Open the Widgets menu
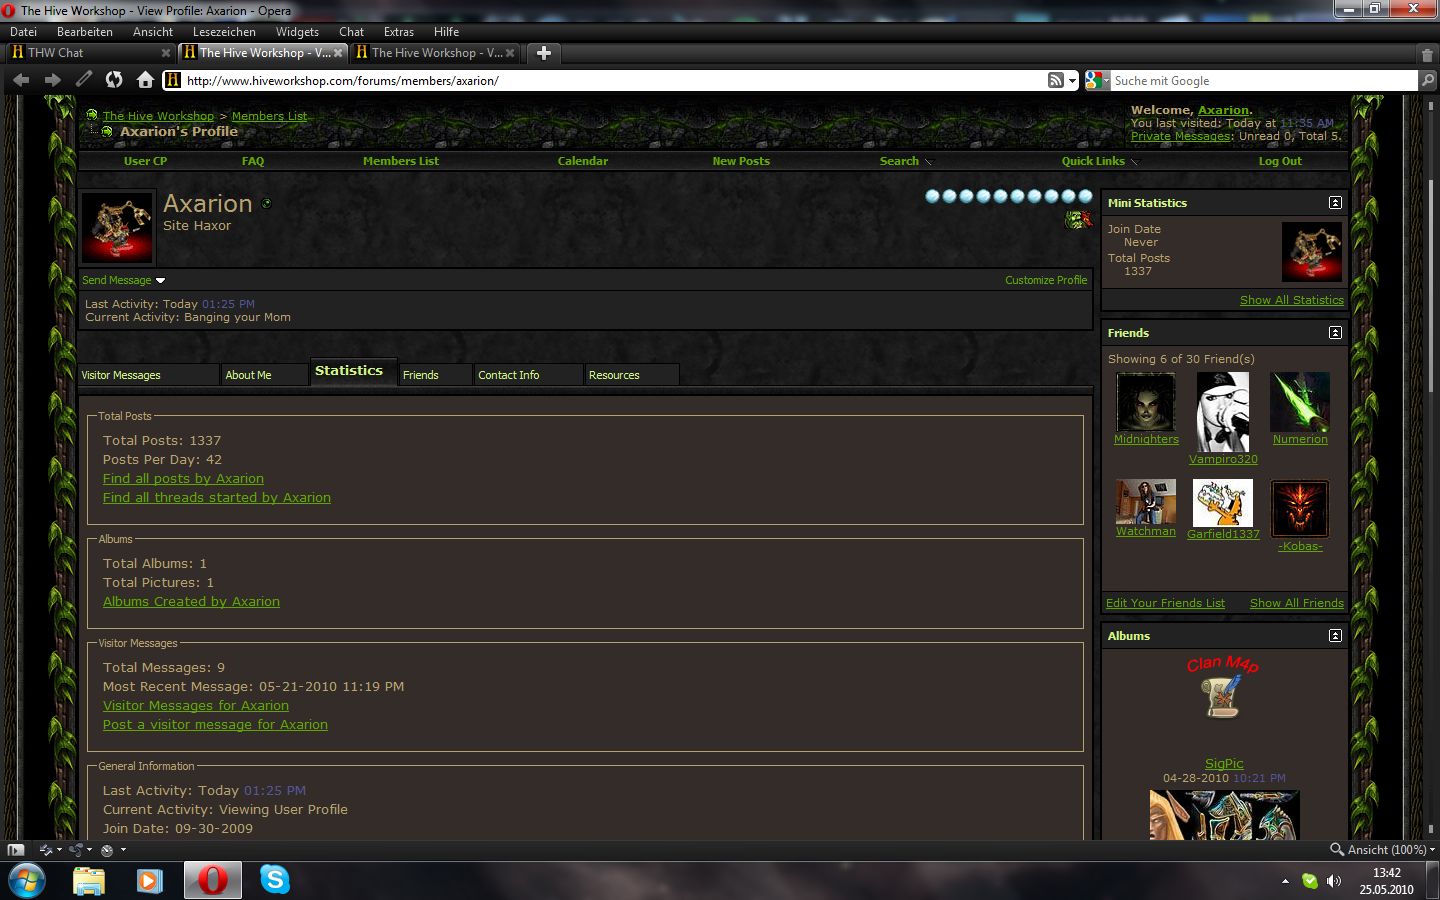The width and height of the screenshot is (1440, 900). click(x=297, y=32)
